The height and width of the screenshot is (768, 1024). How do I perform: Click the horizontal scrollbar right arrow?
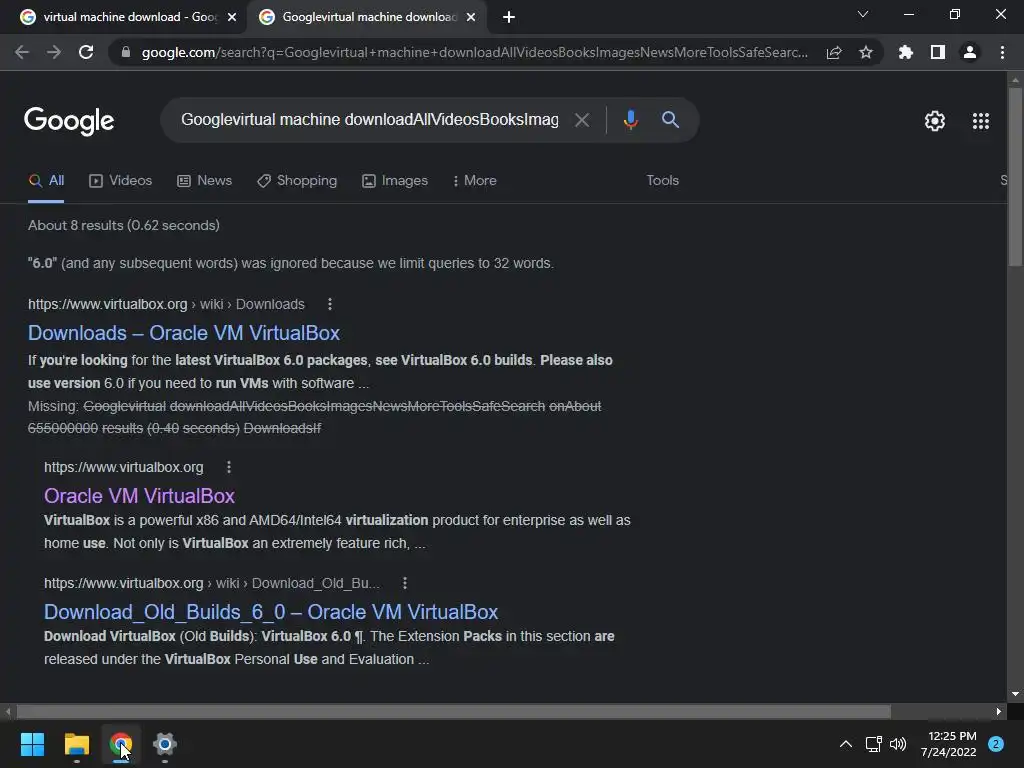[x=999, y=711]
